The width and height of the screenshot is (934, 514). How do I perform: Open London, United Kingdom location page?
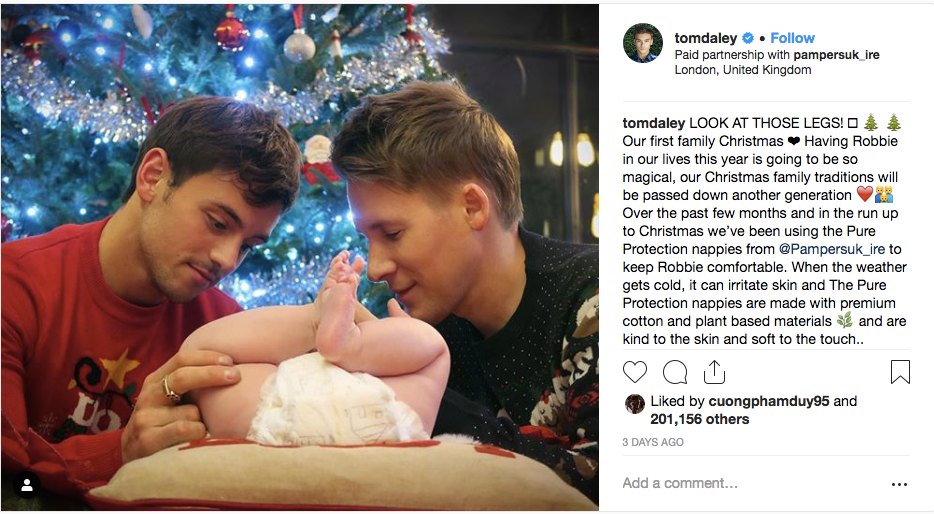743,70
